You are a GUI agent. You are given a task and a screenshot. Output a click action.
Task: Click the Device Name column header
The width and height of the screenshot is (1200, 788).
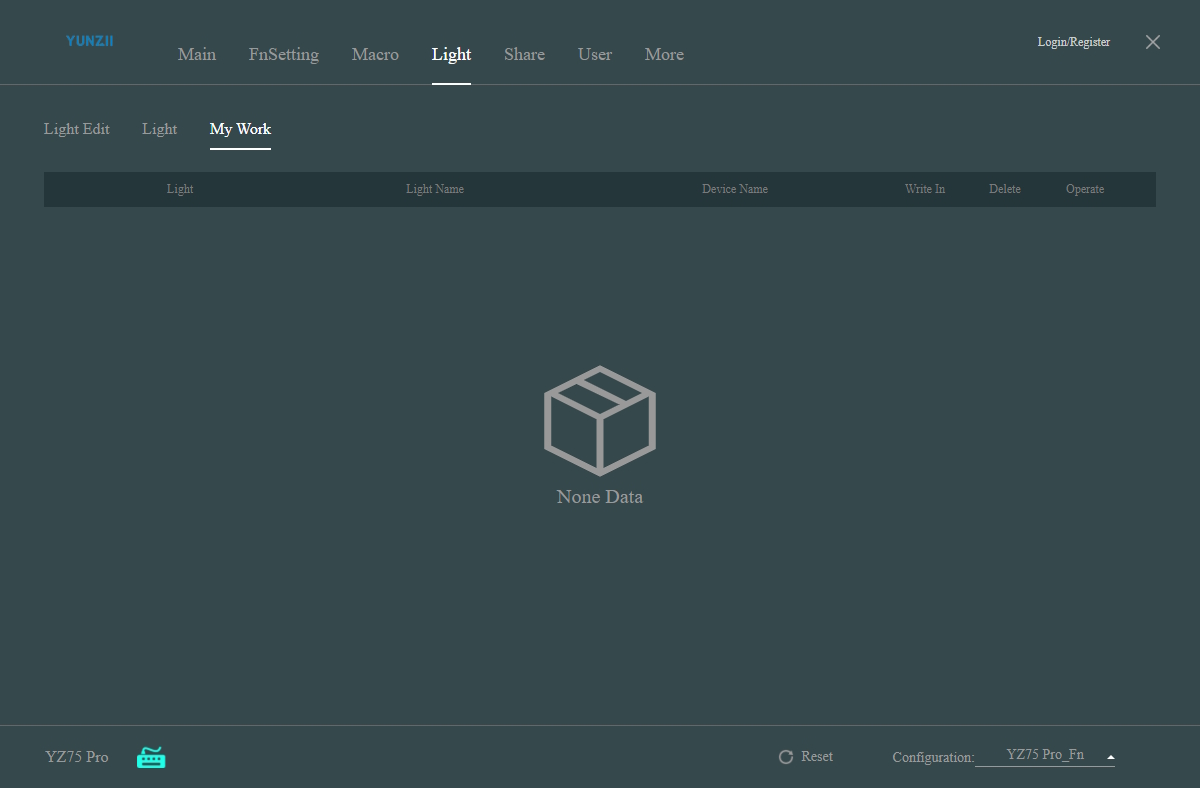(x=735, y=189)
